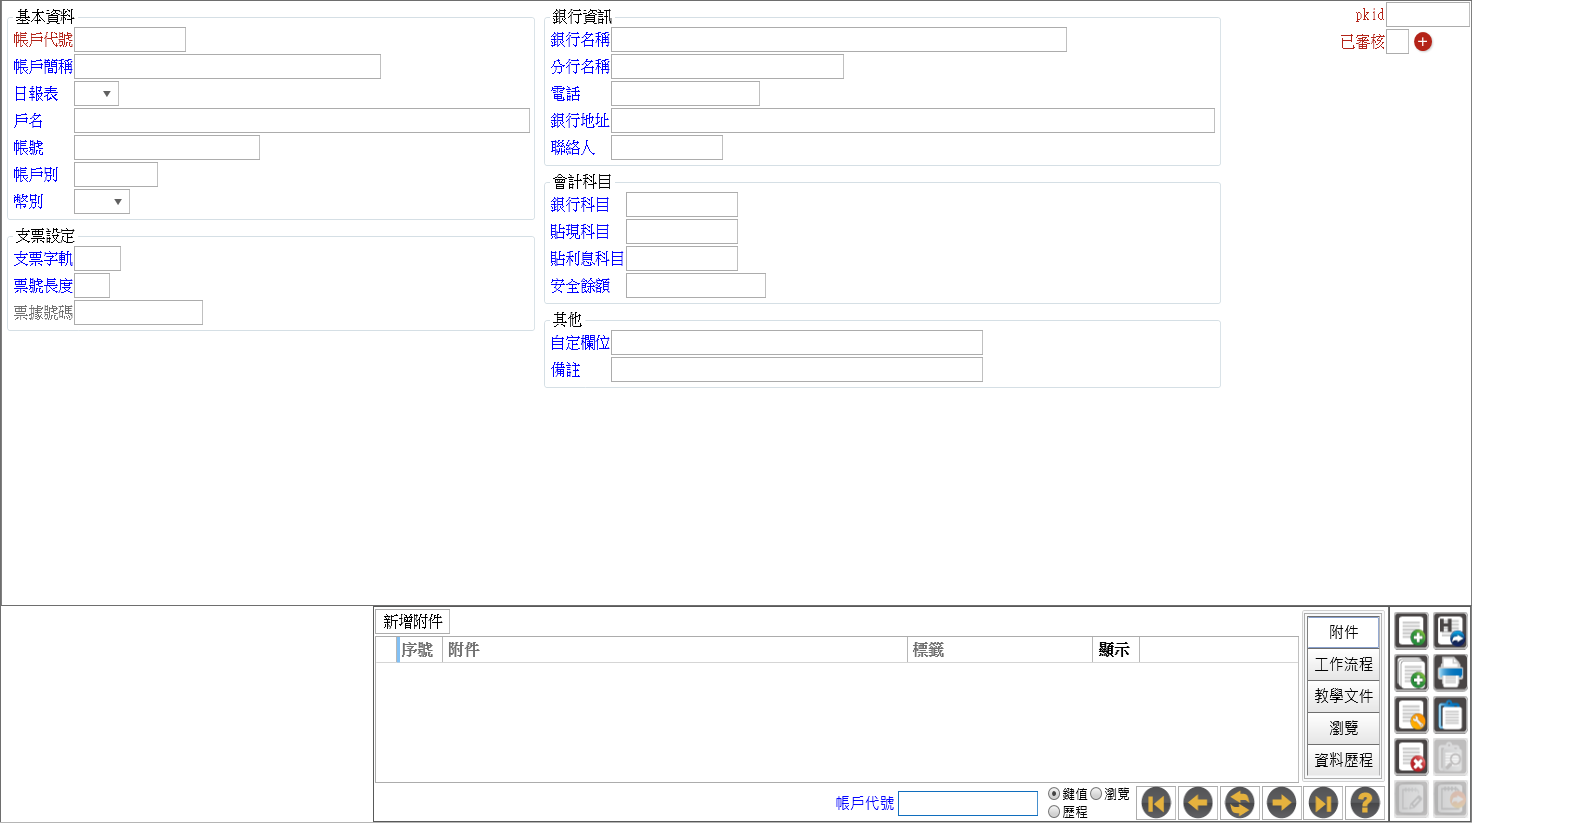
Task: Click the pkid input field
Action: (1428, 14)
